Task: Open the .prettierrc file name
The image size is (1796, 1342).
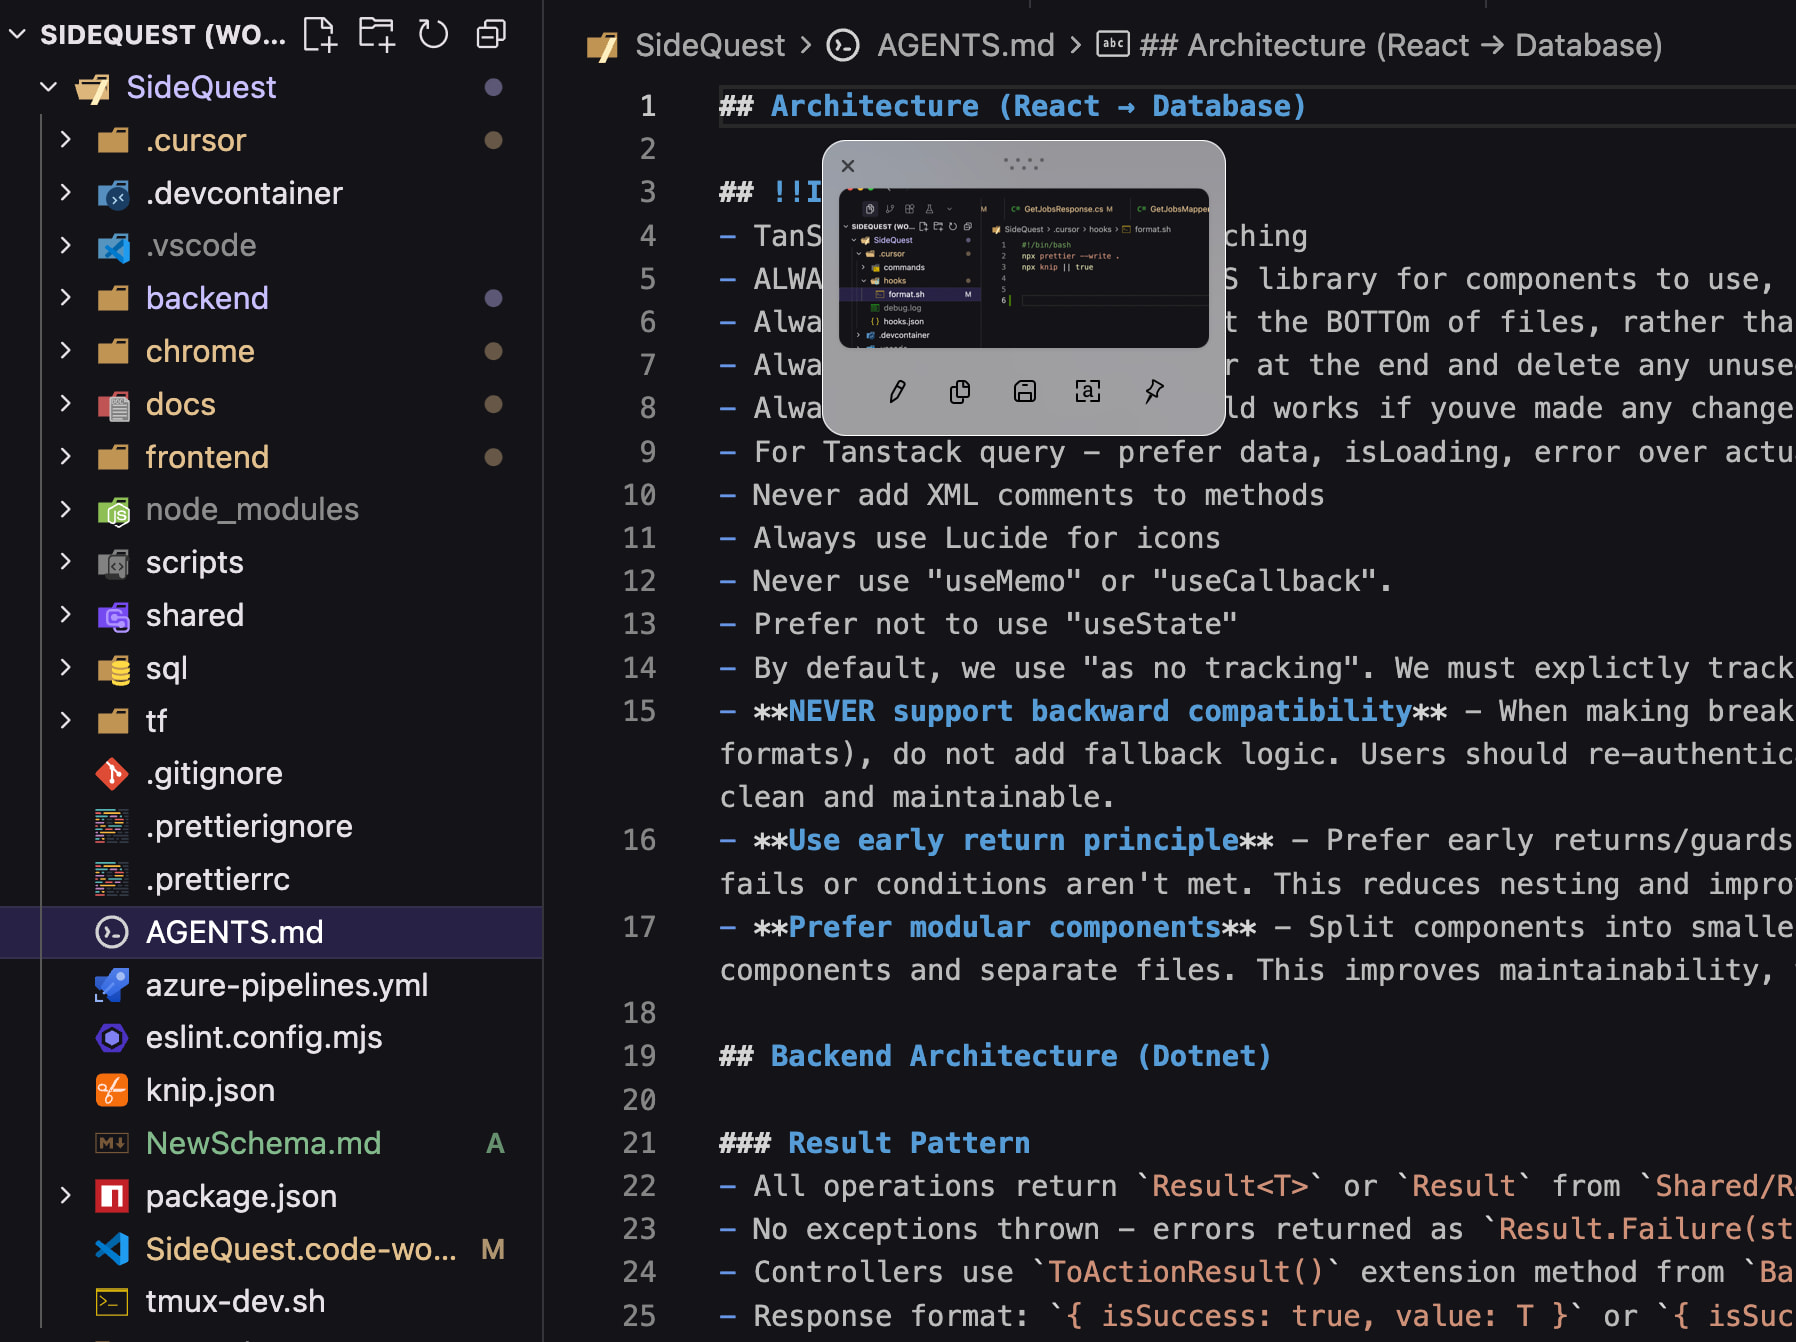Action: (217, 879)
